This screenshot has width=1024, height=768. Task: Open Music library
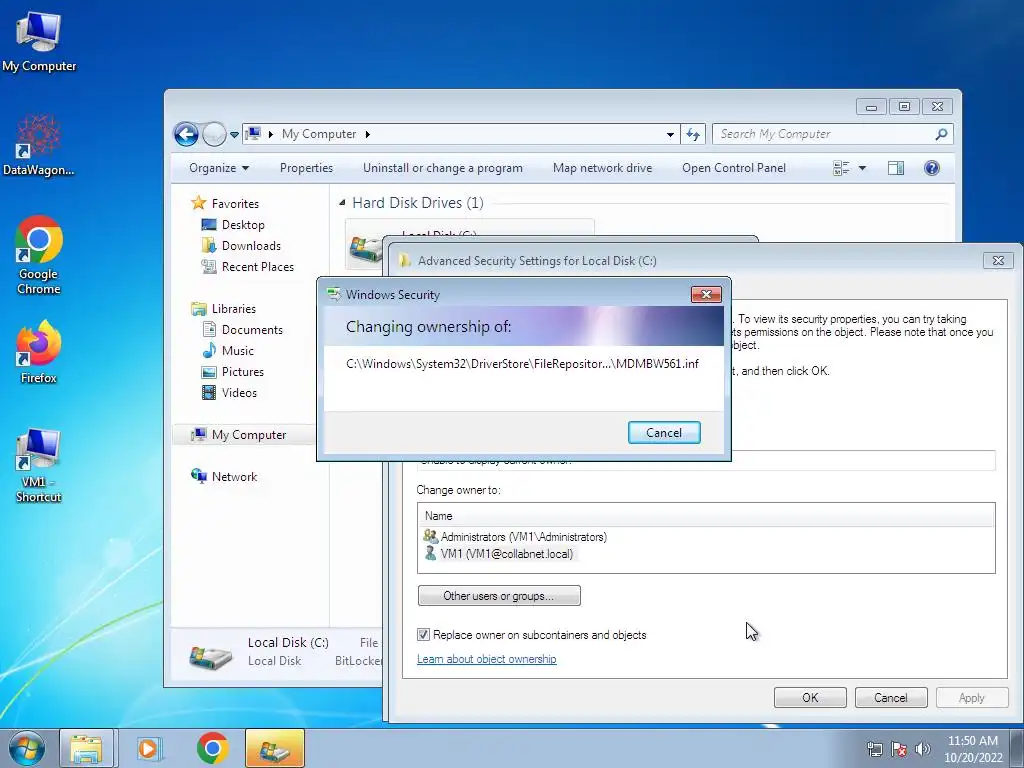(x=229, y=351)
